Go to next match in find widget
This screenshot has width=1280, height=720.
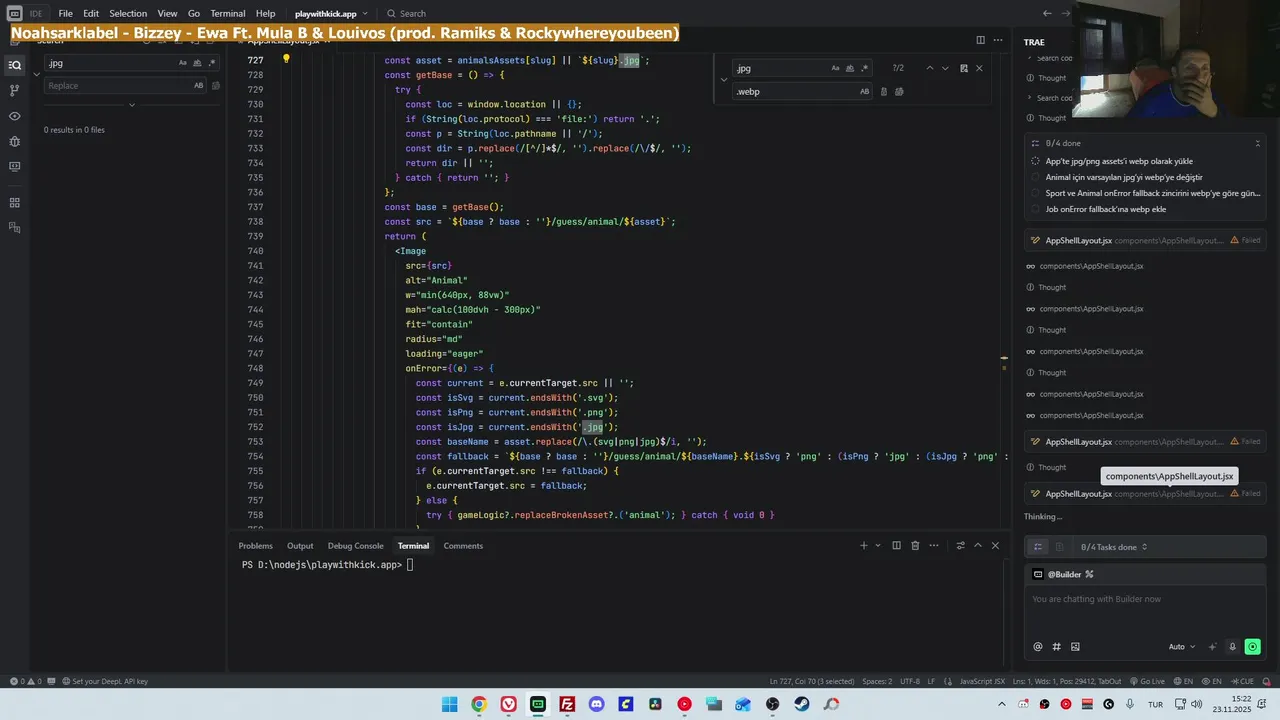945,68
